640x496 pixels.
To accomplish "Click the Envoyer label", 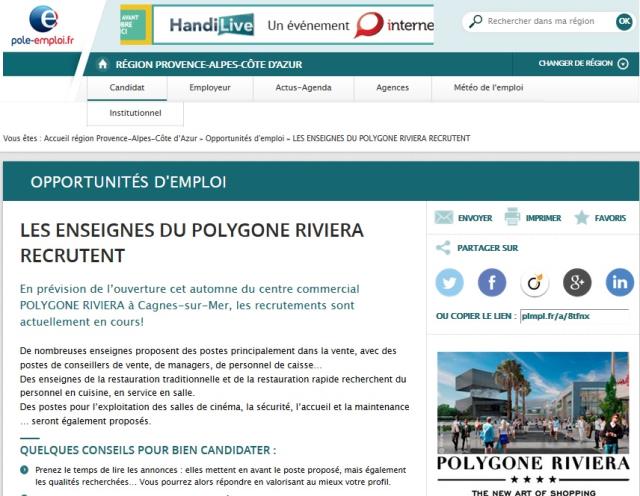I will (475, 218).
